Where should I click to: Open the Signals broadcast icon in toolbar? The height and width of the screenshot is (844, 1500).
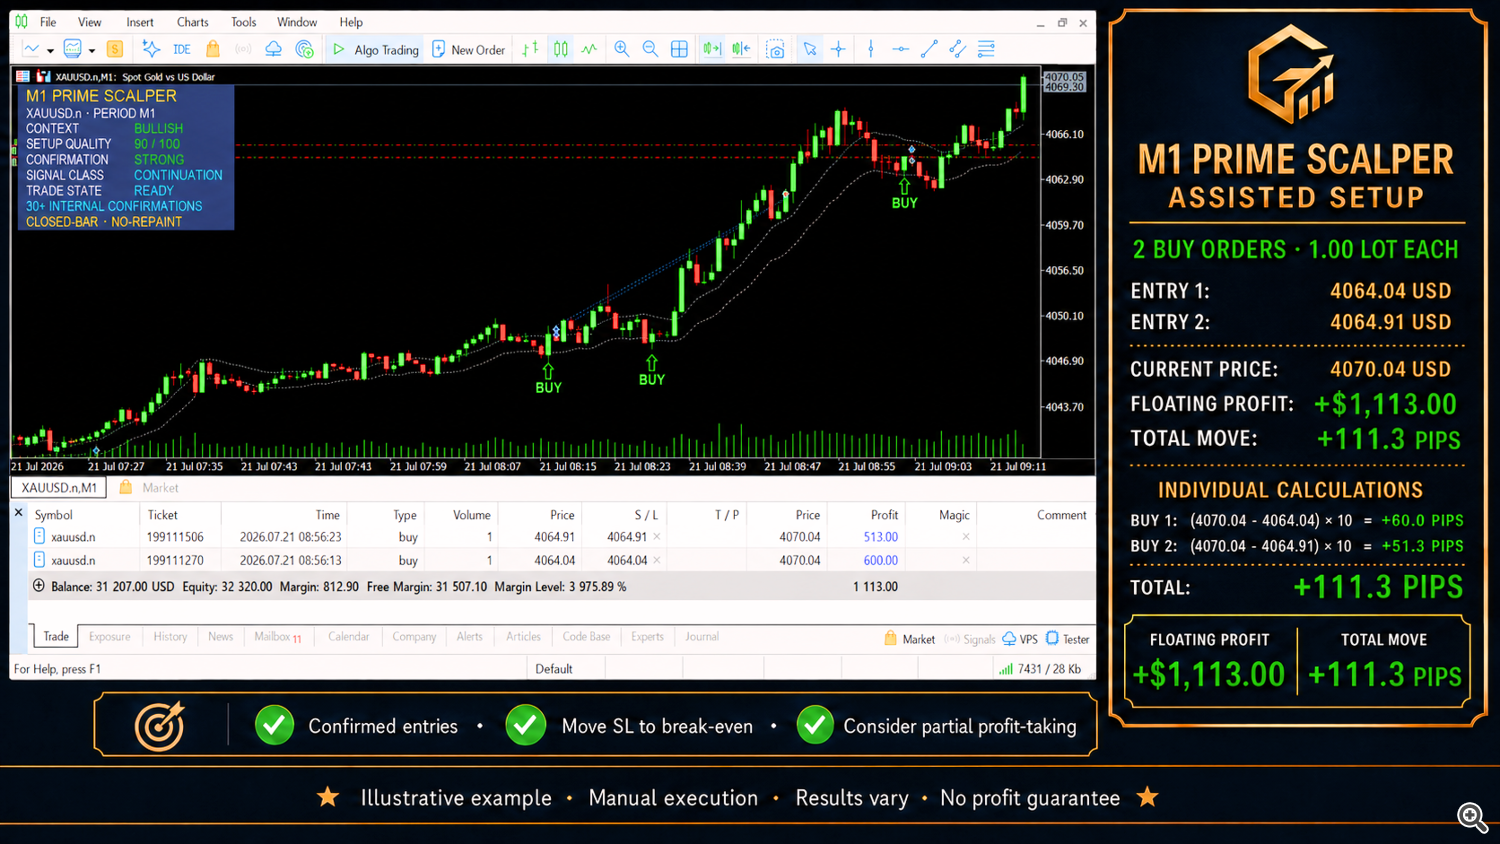click(x=243, y=49)
